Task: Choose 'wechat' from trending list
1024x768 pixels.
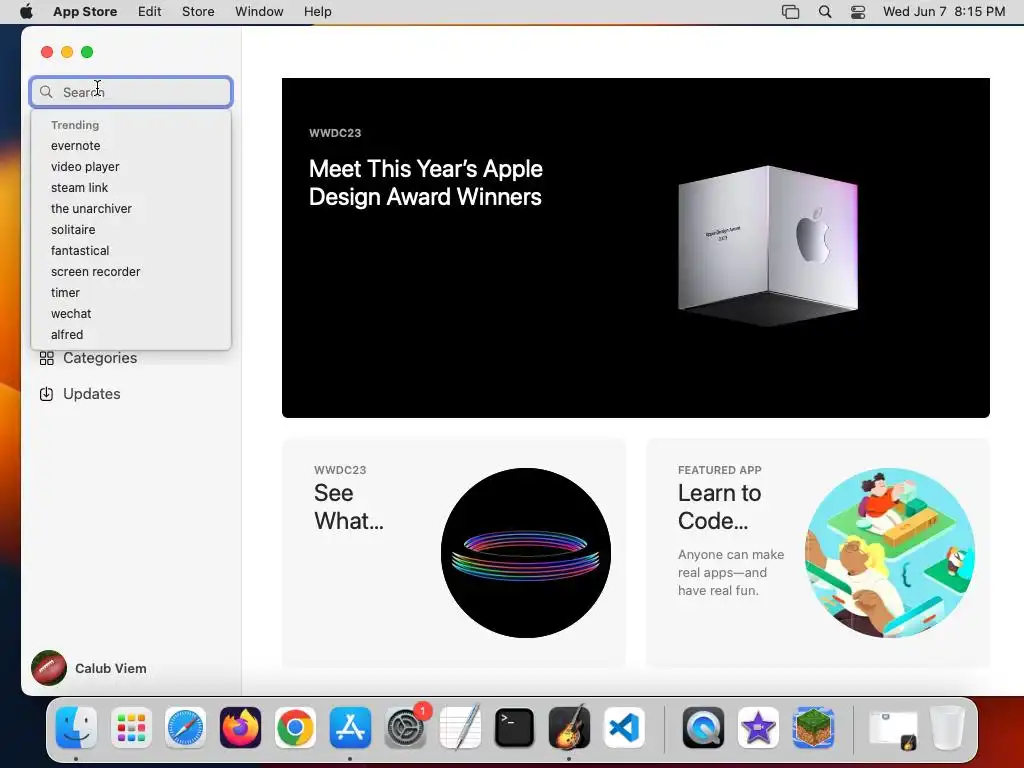Action: point(71,313)
